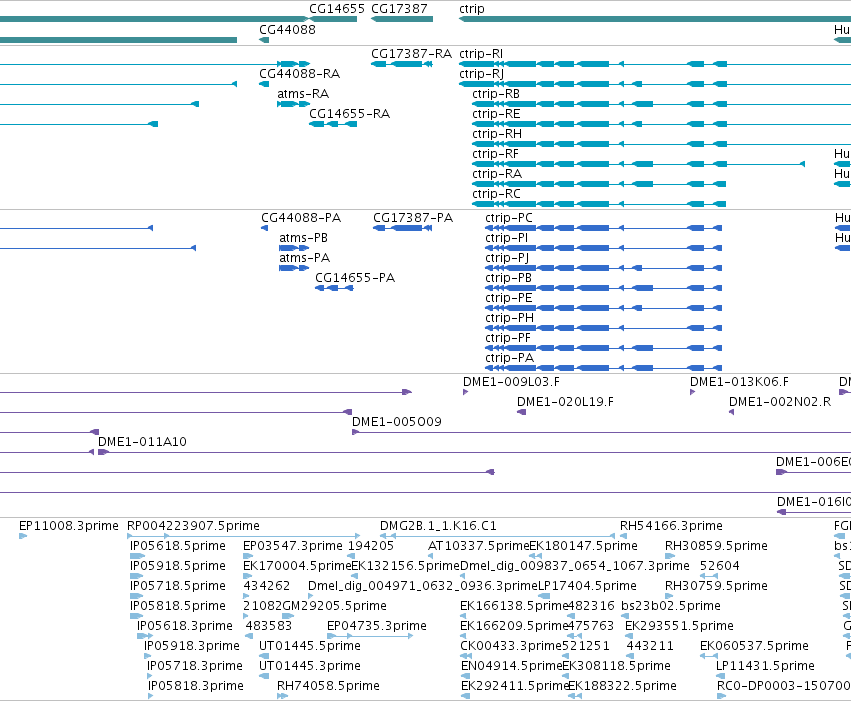Viewport: 851px width, 701px height.
Task: Click the CG44088-RA transcript label
Action: coord(300,74)
